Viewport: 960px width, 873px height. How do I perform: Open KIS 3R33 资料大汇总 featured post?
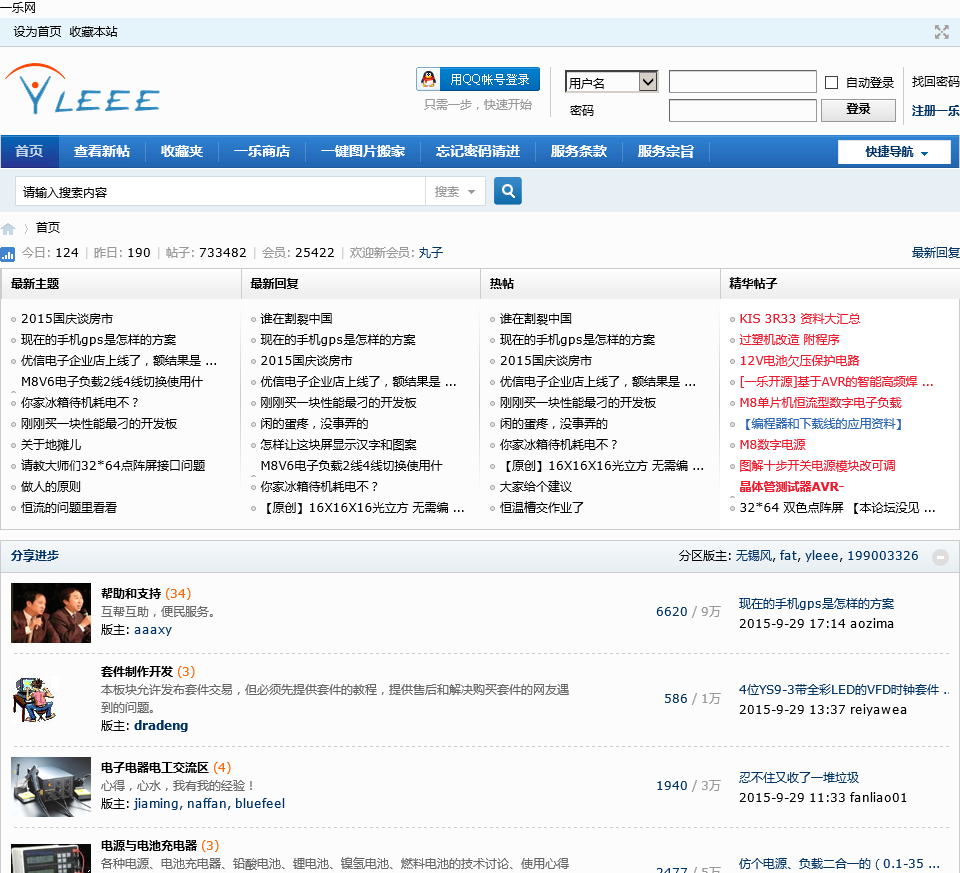coord(800,319)
